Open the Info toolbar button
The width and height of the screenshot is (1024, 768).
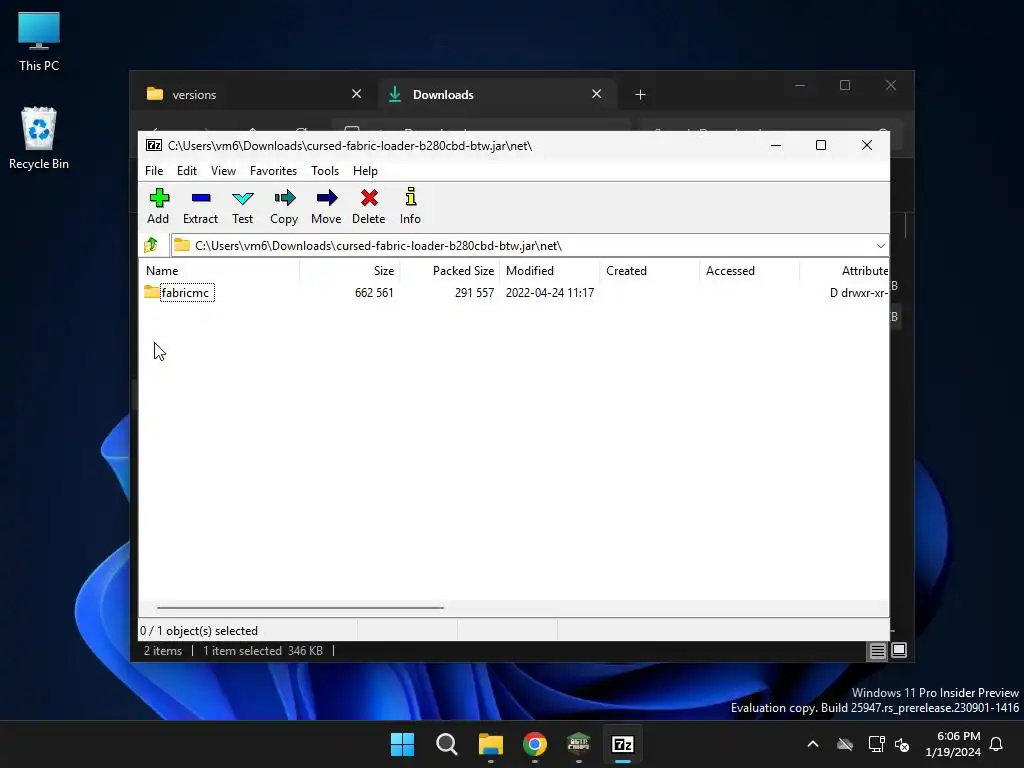(410, 206)
